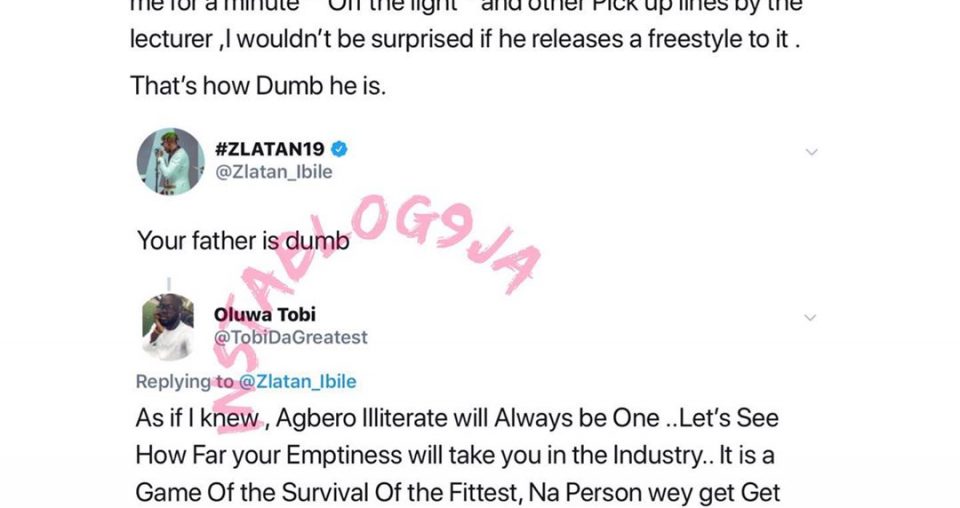
Task: Open the @Zlatan_Ibile handle under #ZLATAN19
Action: click(274, 172)
